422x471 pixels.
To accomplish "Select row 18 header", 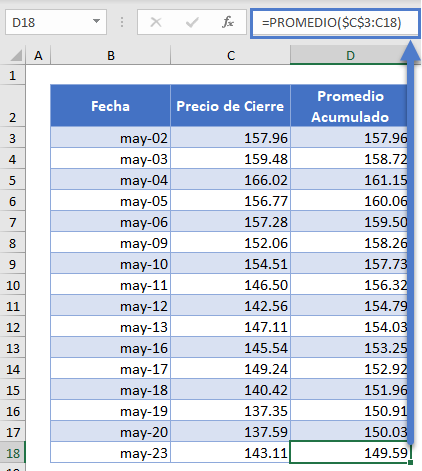I will click(12, 453).
